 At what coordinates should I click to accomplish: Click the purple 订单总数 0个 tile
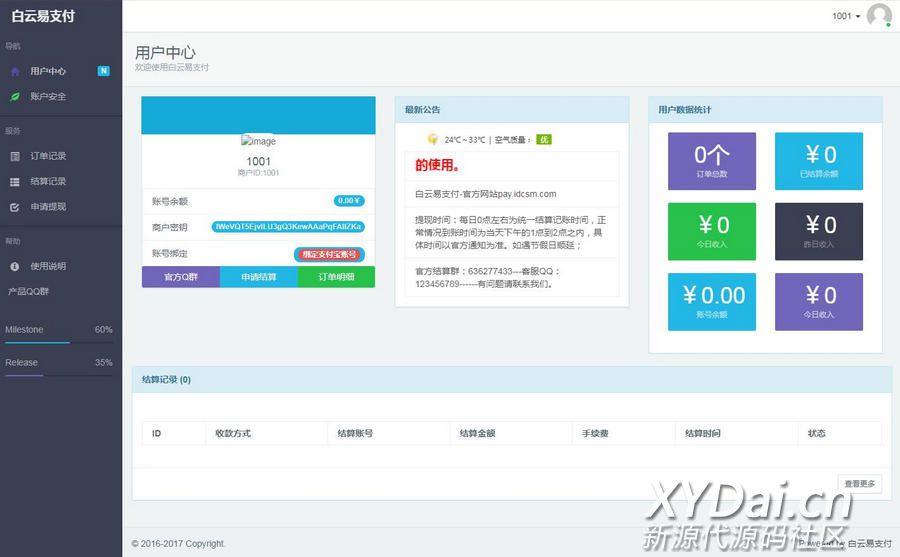[712, 161]
